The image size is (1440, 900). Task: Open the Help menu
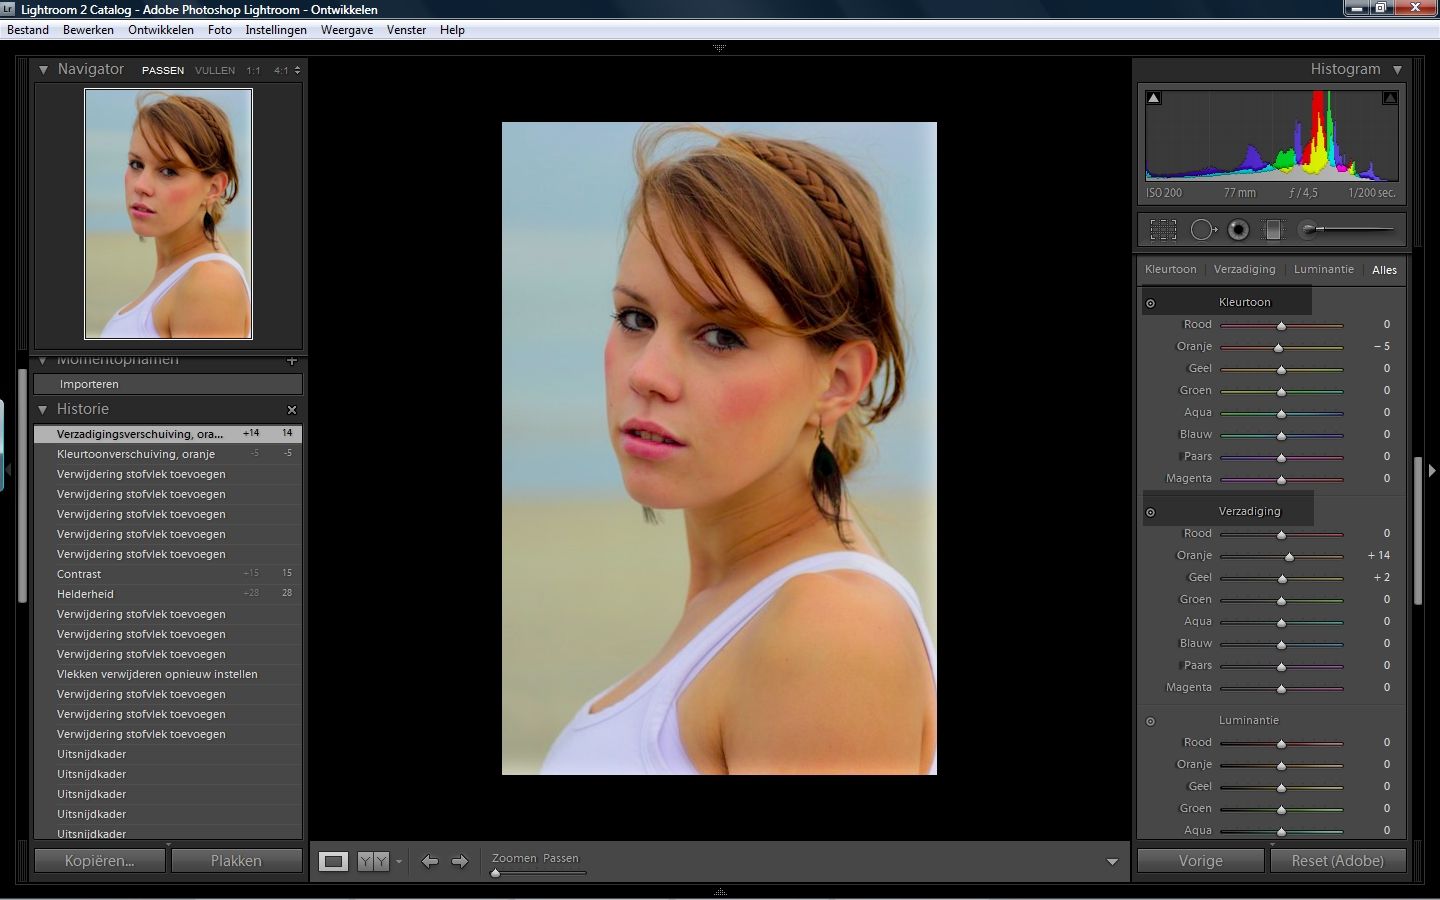452,30
